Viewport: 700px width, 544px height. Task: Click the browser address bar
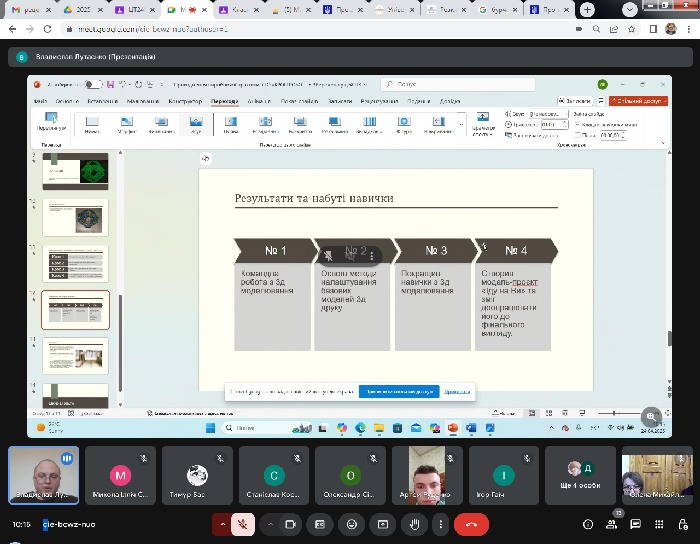(x=300, y=29)
